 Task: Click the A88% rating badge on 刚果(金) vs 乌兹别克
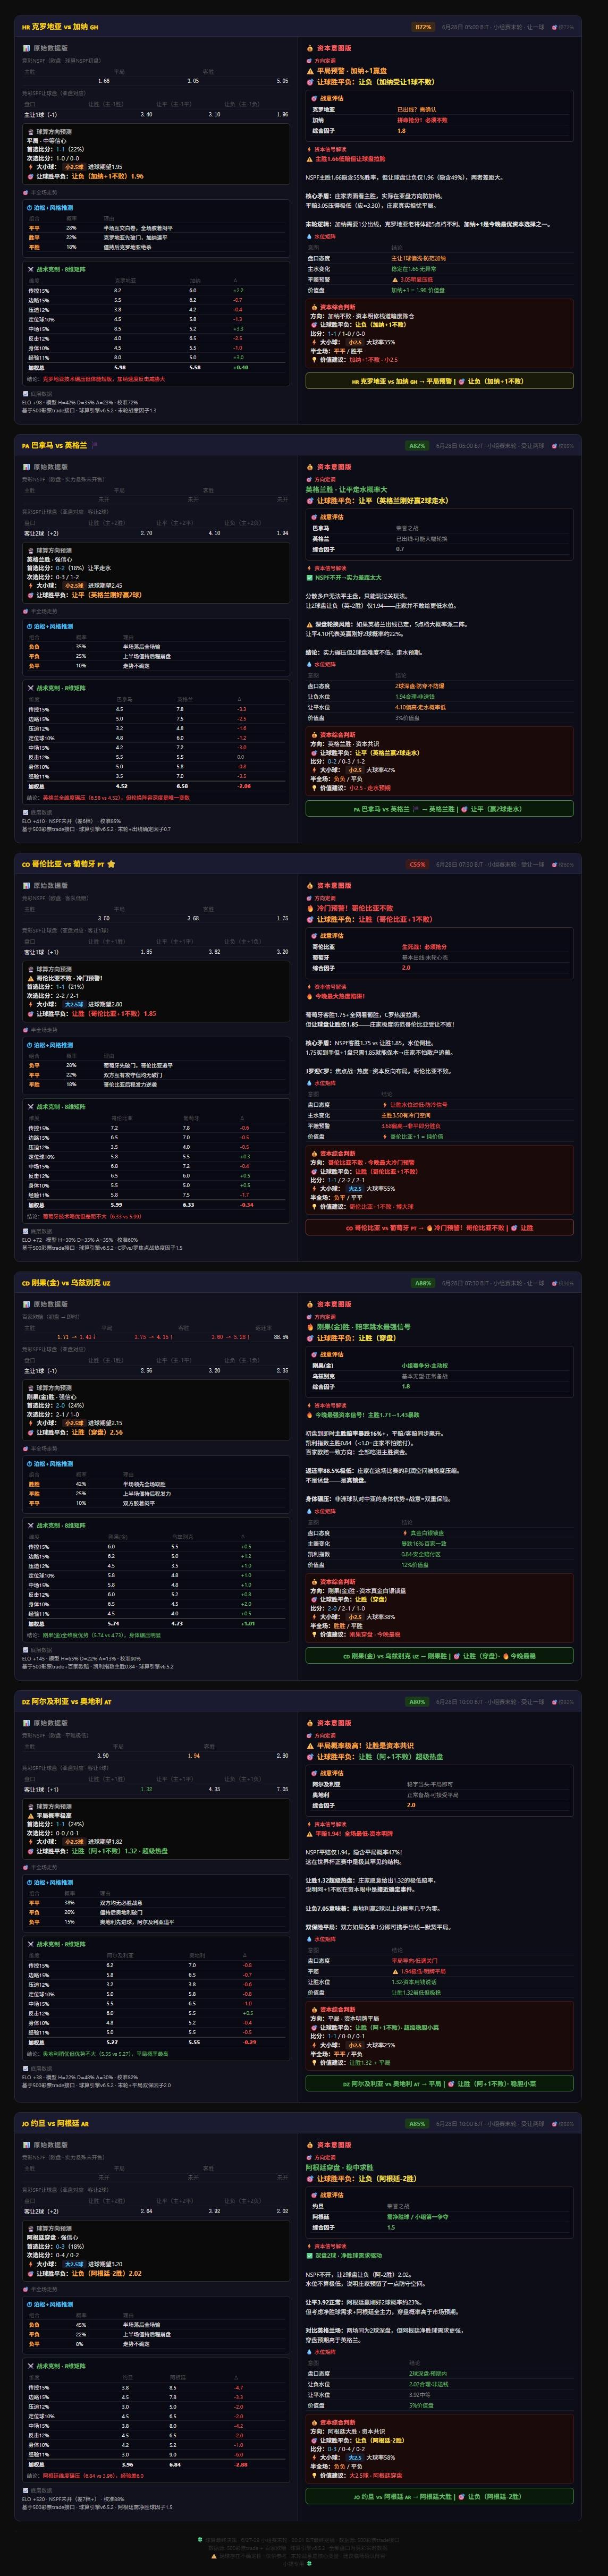[x=423, y=1283]
